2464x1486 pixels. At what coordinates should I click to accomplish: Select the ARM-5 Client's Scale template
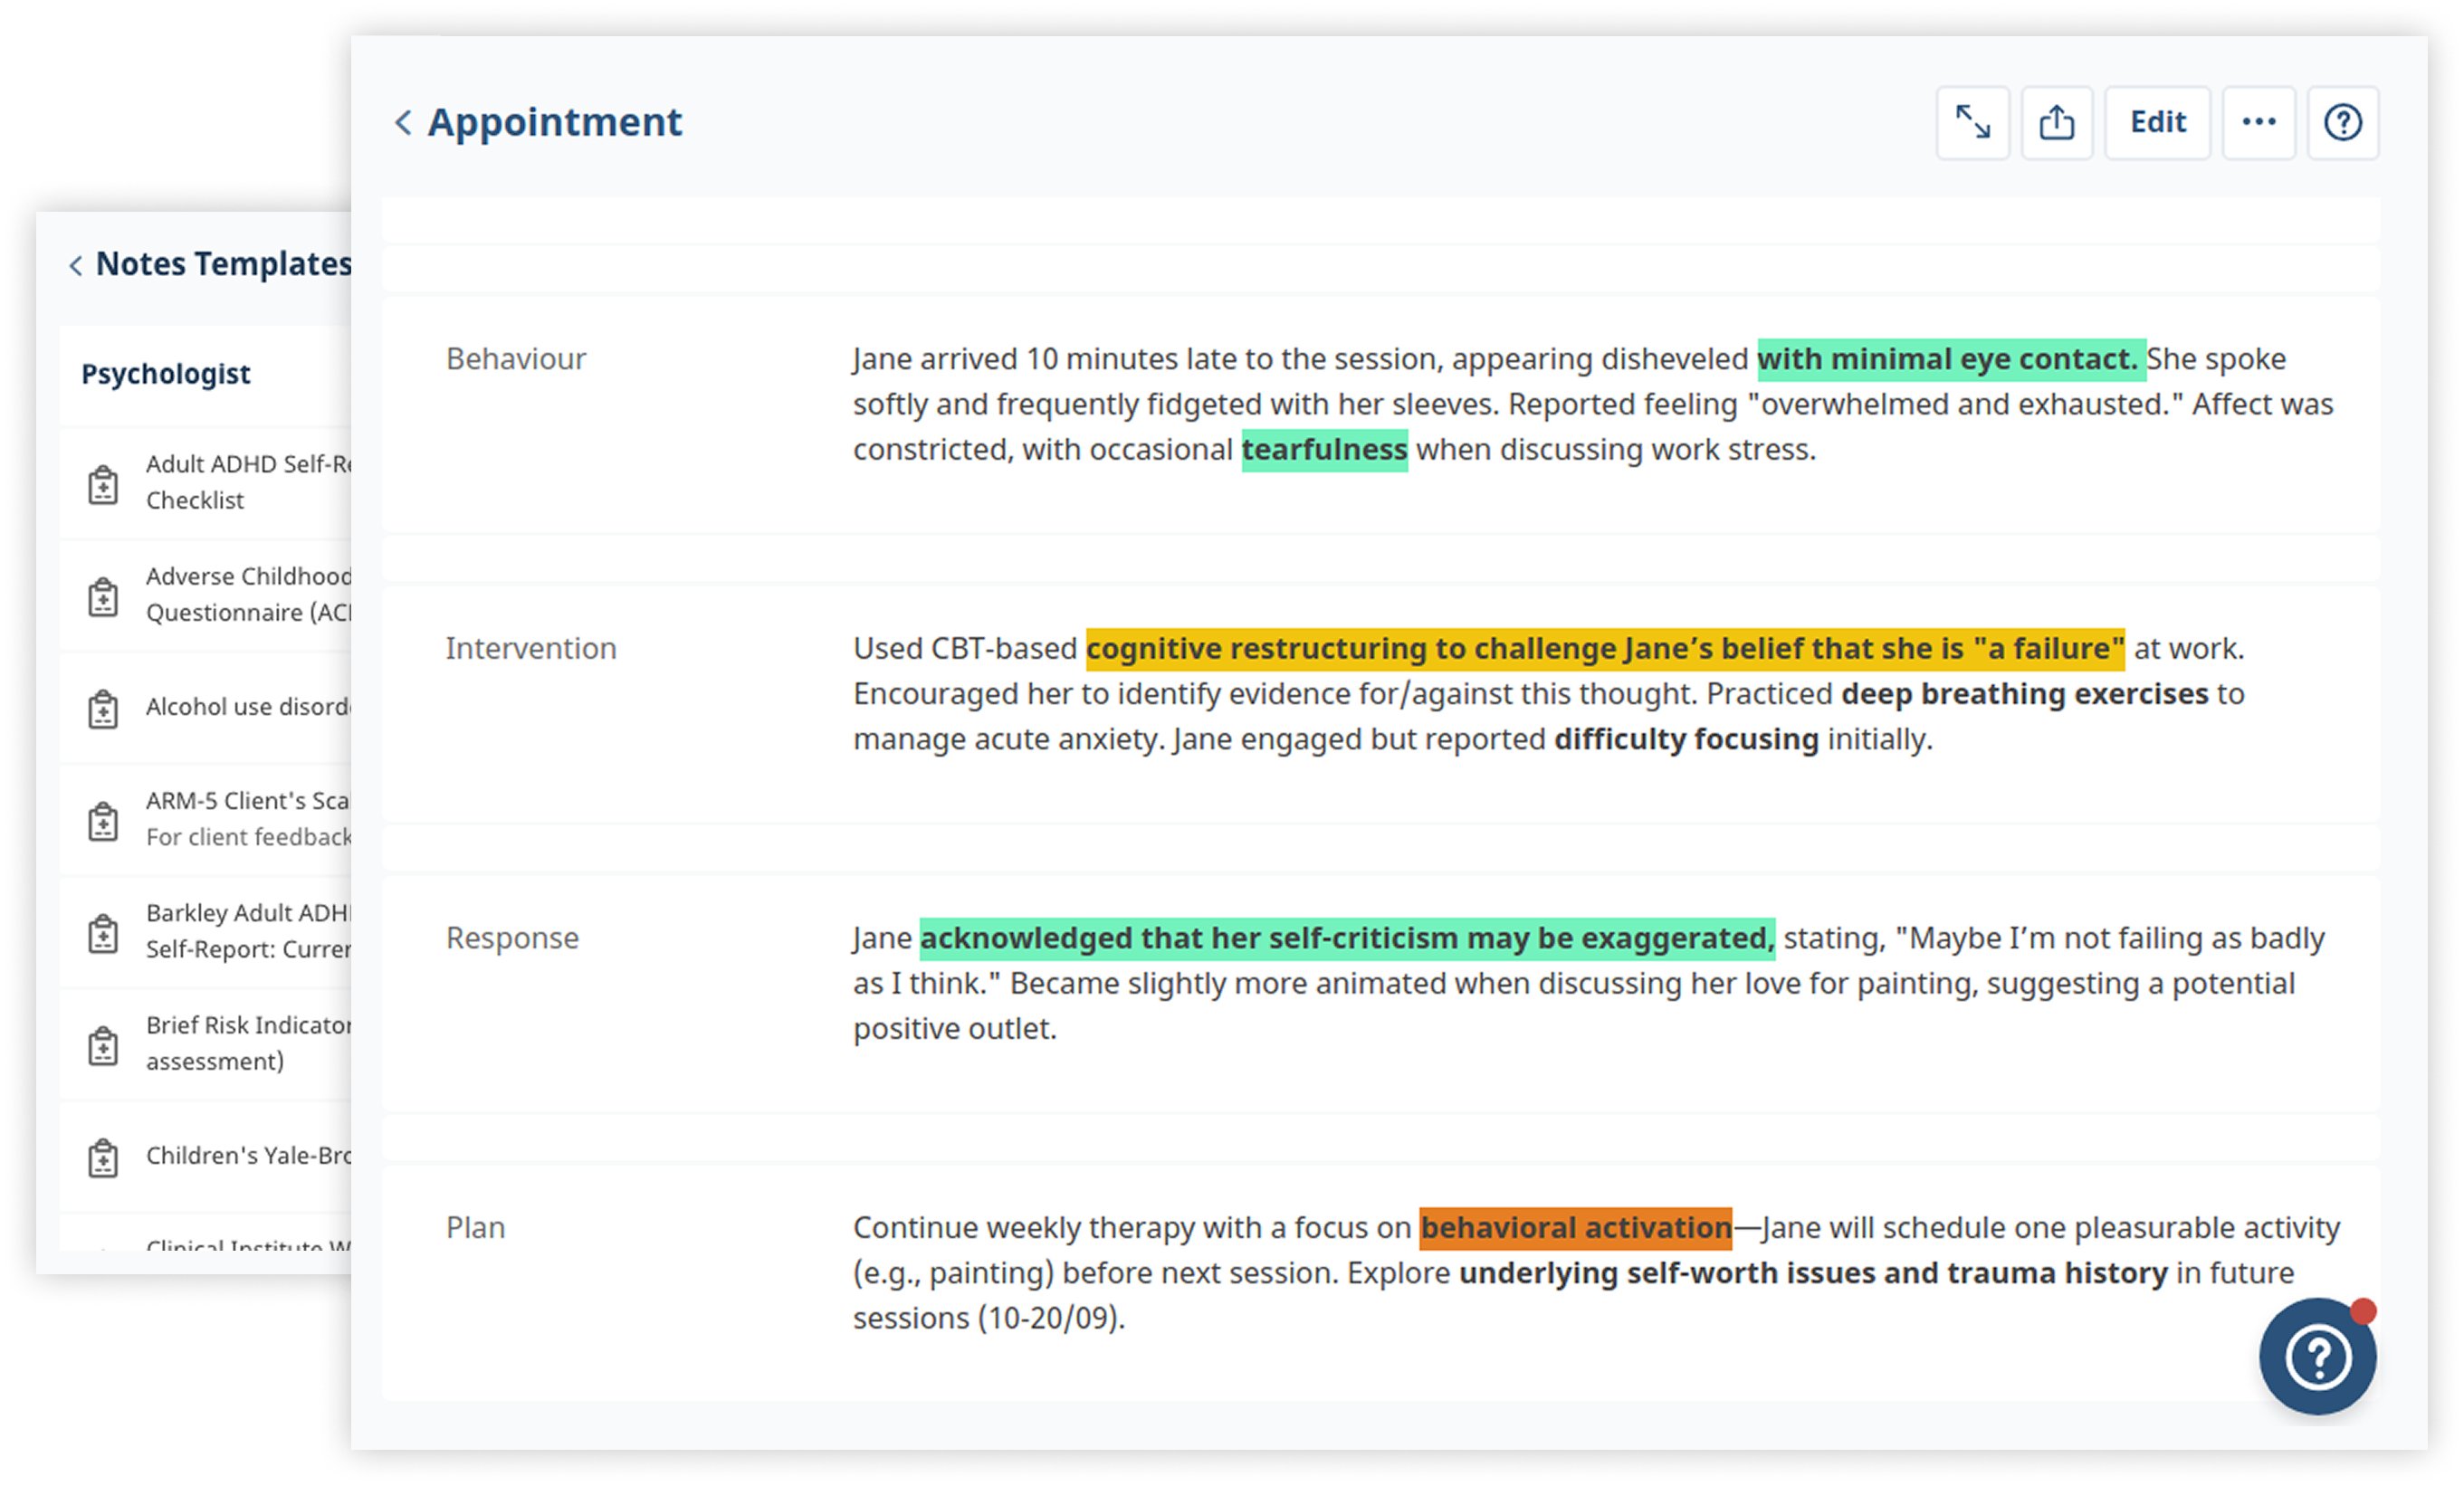click(x=248, y=818)
